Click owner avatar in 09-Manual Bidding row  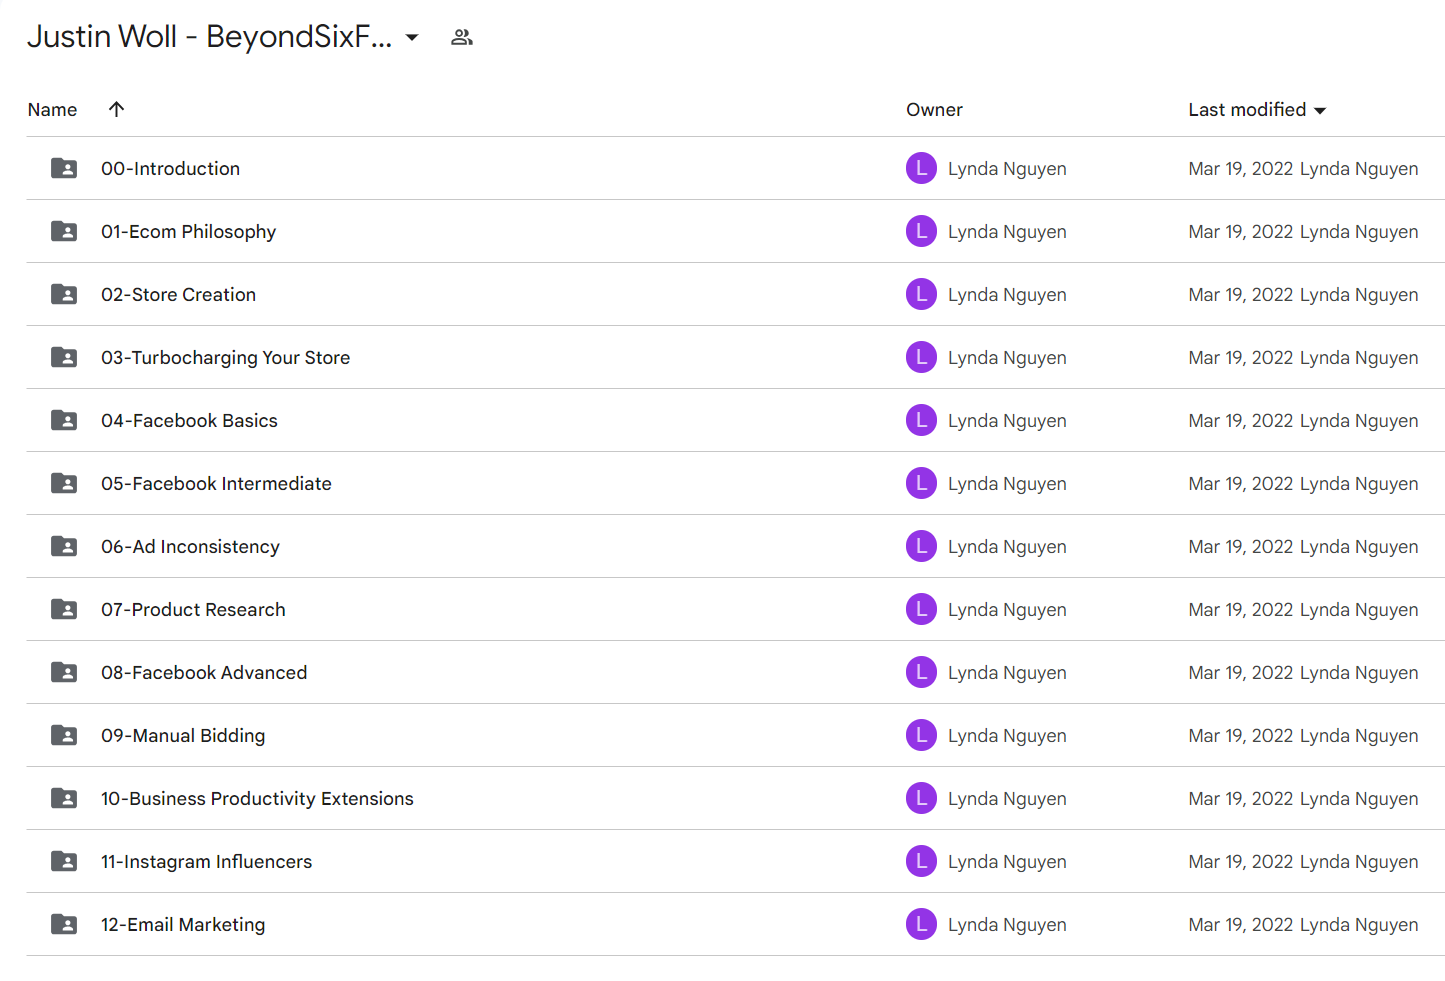tap(921, 735)
